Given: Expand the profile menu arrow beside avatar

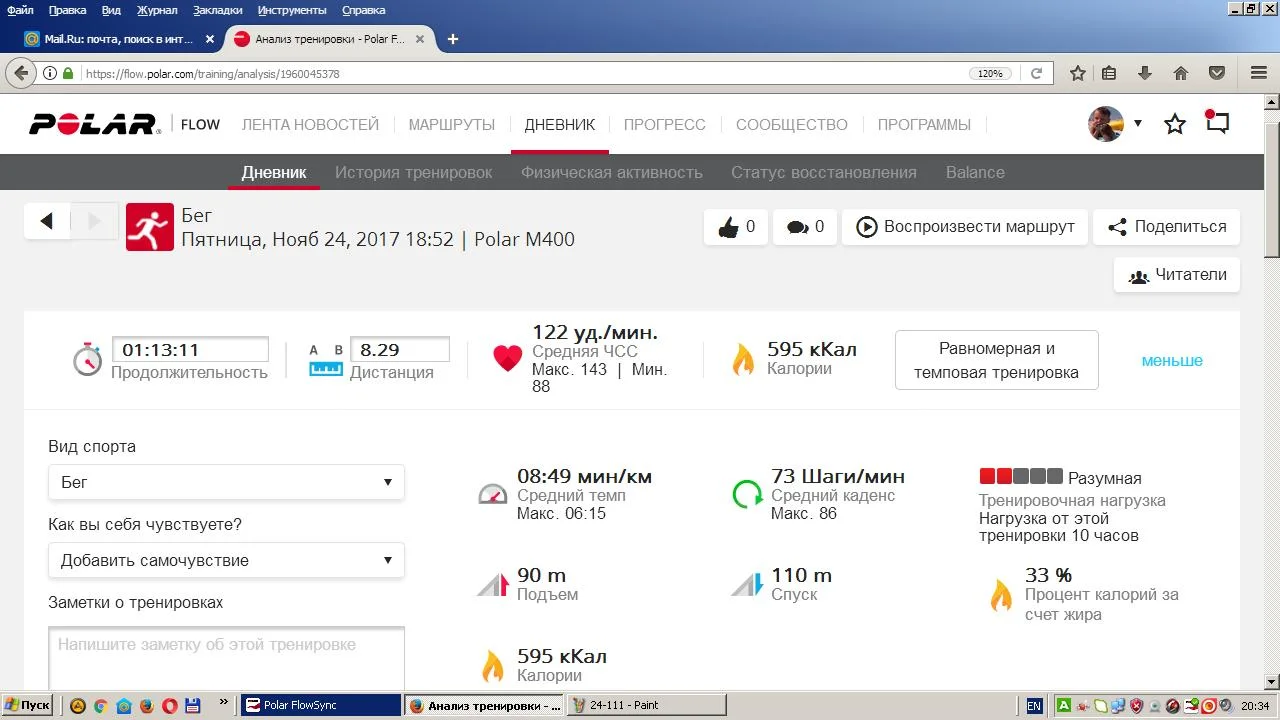Looking at the screenshot, I should pos(1138,124).
